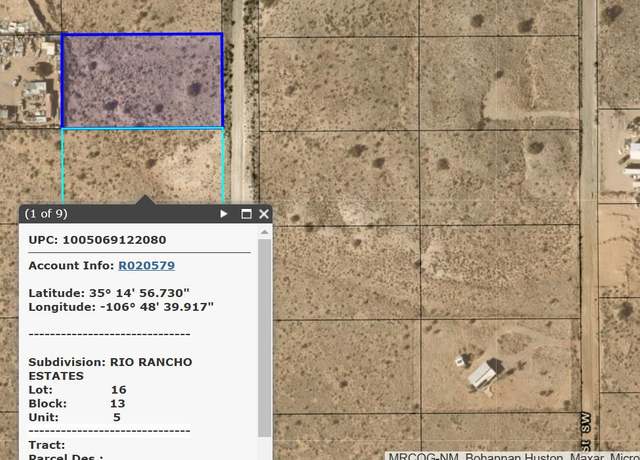Click the (1 of 9) counter

[x=46, y=214]
